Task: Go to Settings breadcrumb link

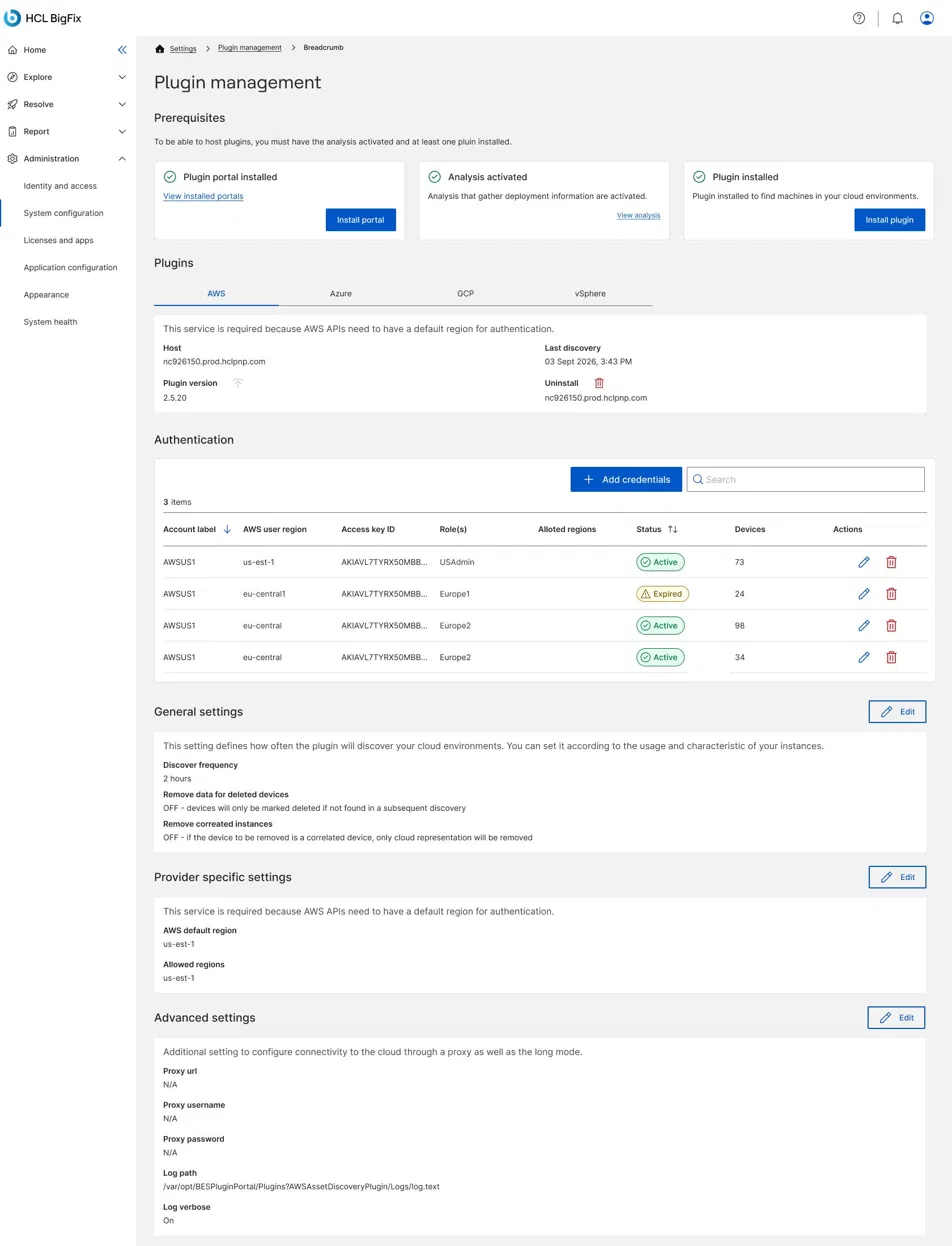Action: click(183, 48)
